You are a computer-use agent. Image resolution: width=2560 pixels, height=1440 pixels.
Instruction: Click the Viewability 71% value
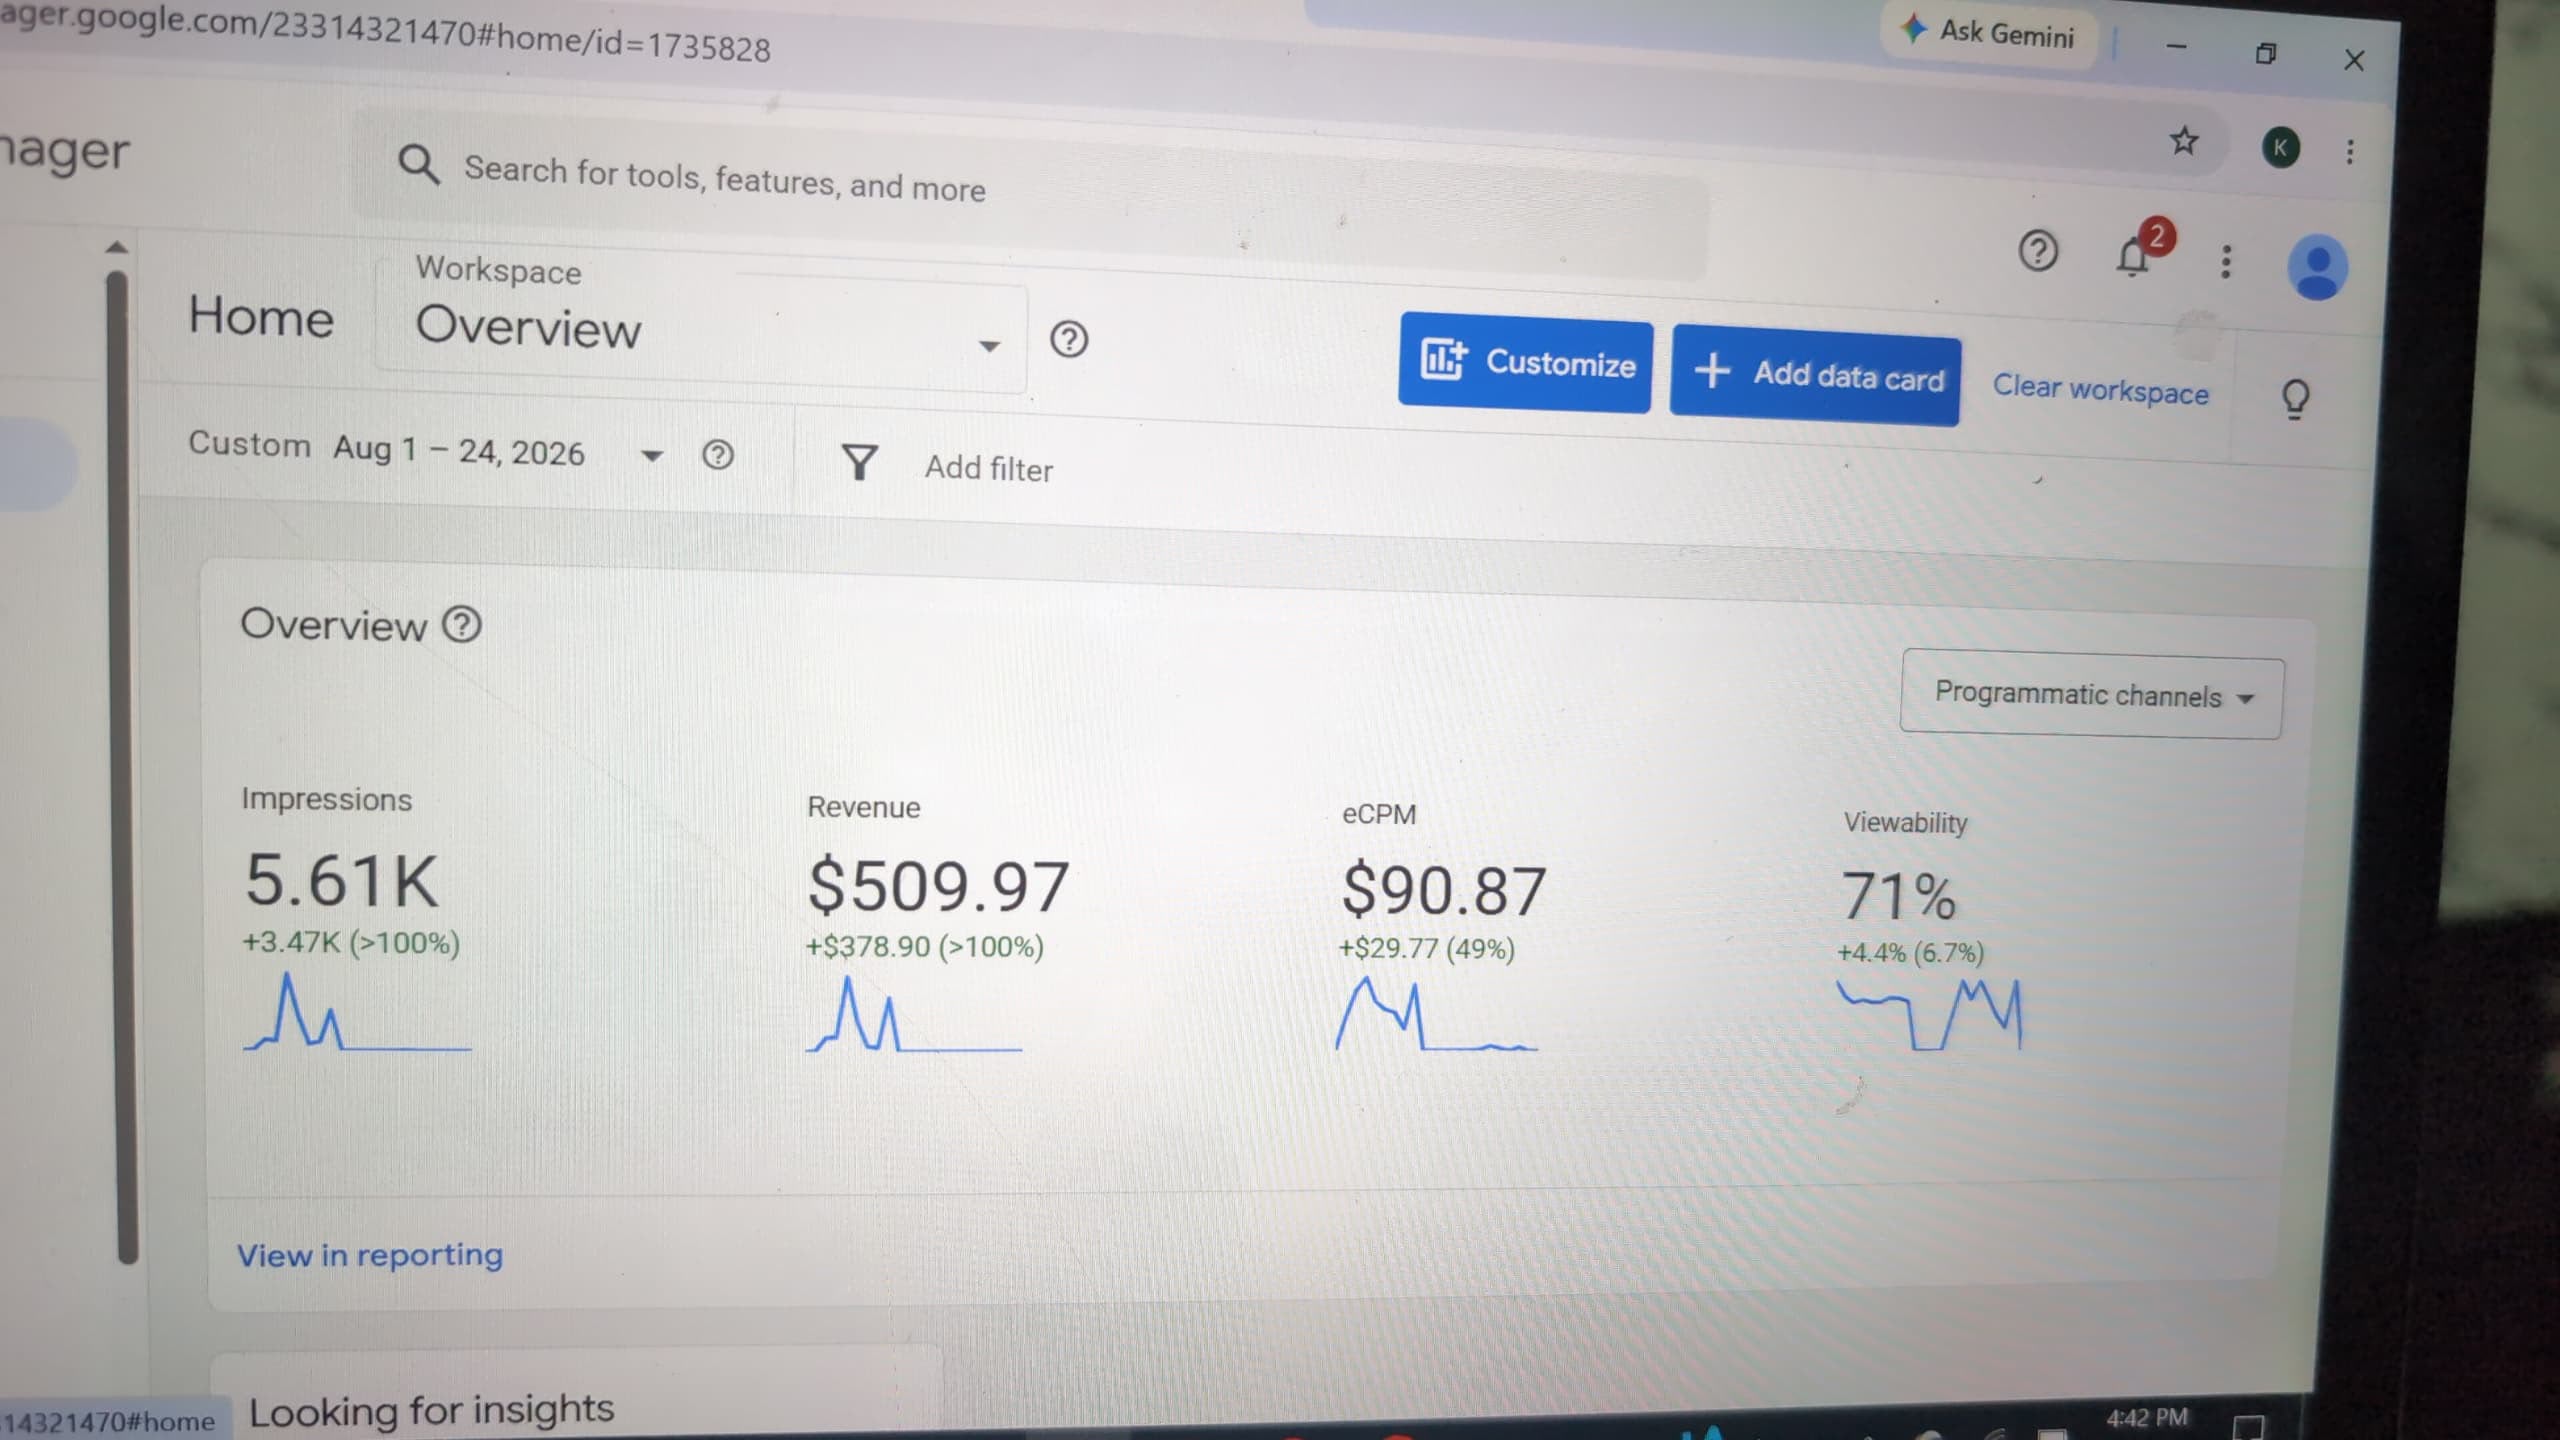click(x=1898, y=895)
